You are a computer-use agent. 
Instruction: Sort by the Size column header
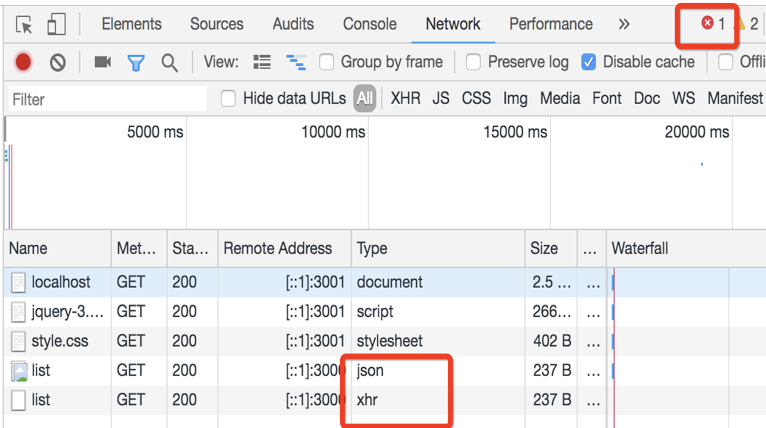pyautogui.click(x=551, y=248)
